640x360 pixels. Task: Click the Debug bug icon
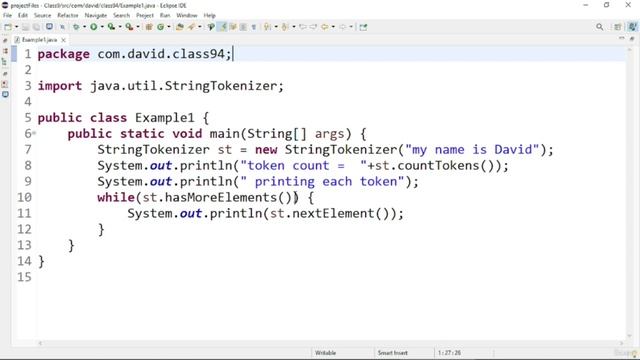tap(76, 27)
